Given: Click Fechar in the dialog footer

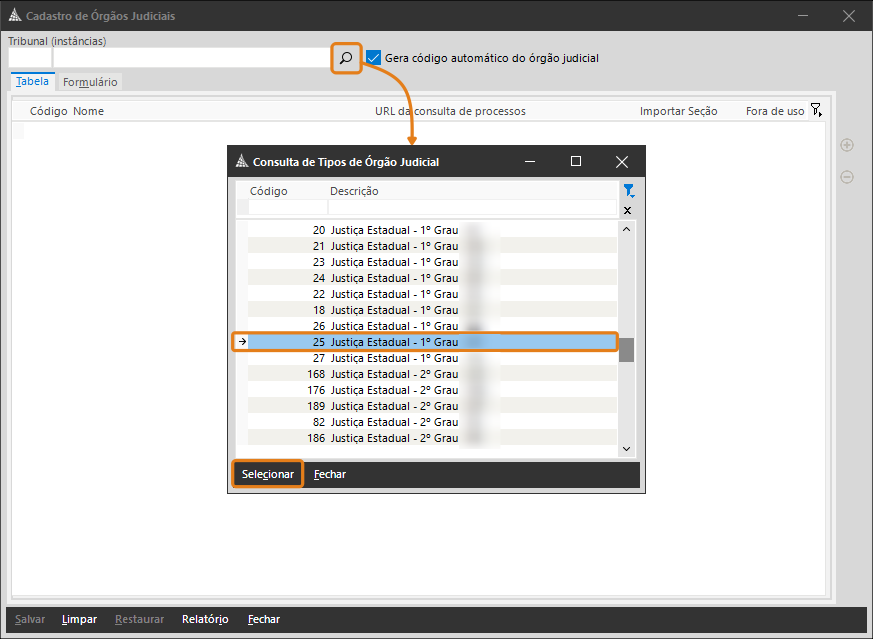Looking at the screenshot, I should (x=330, y=474).
